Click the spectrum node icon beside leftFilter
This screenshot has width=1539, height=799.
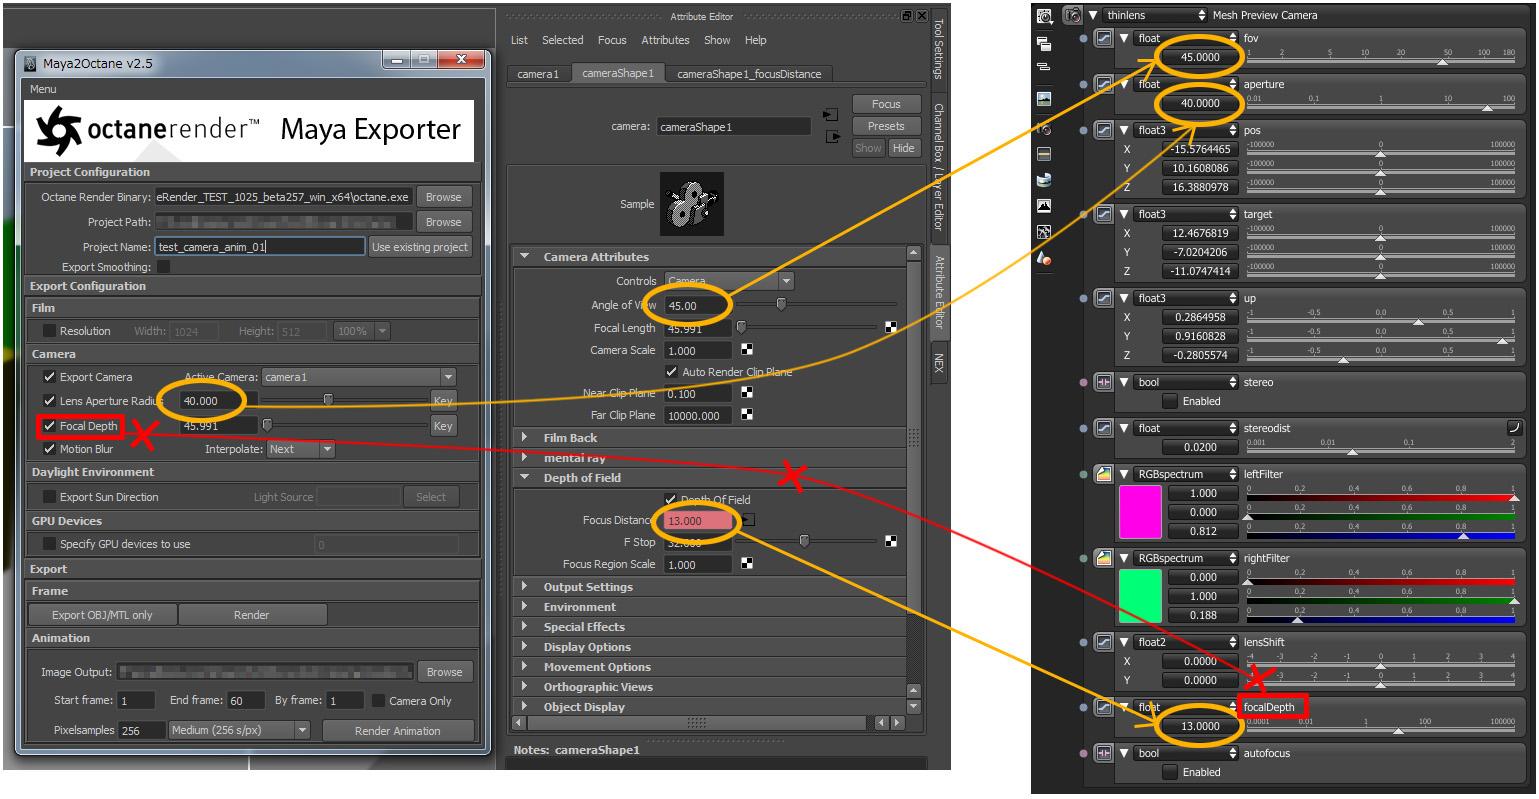(x=1104, y=474)
